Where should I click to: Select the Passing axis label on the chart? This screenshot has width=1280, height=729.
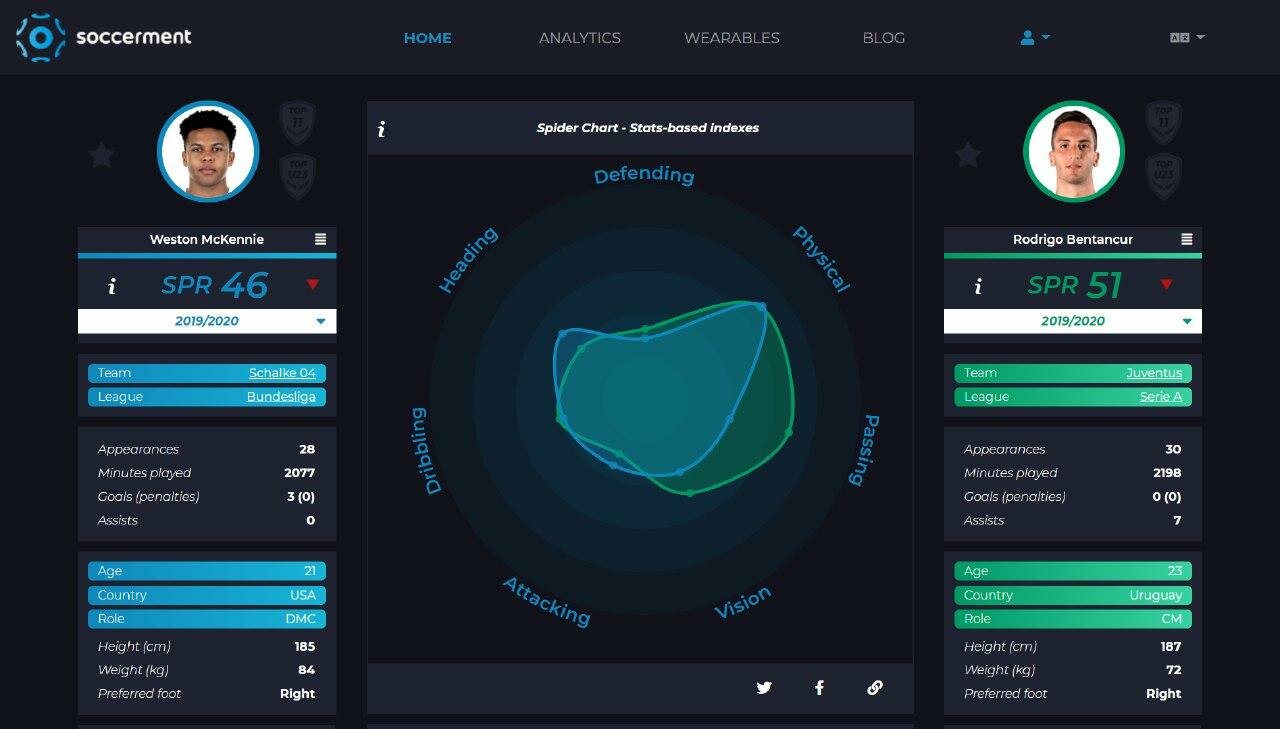pos(864,450)
